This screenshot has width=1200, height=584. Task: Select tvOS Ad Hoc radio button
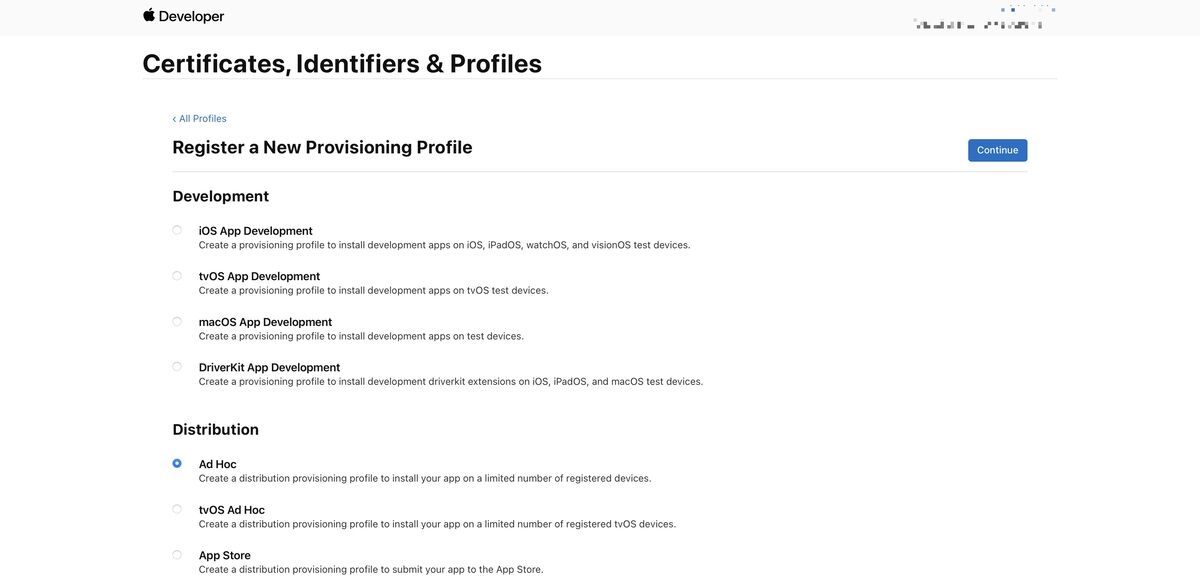[x=177, y=509]
